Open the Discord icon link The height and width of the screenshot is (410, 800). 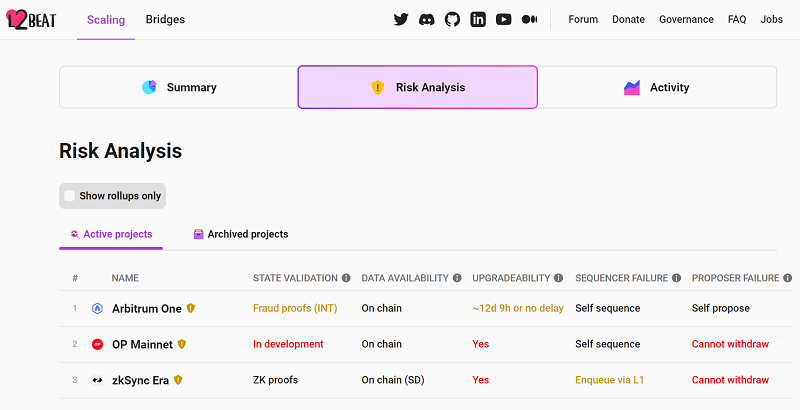[x=427, y=19]
